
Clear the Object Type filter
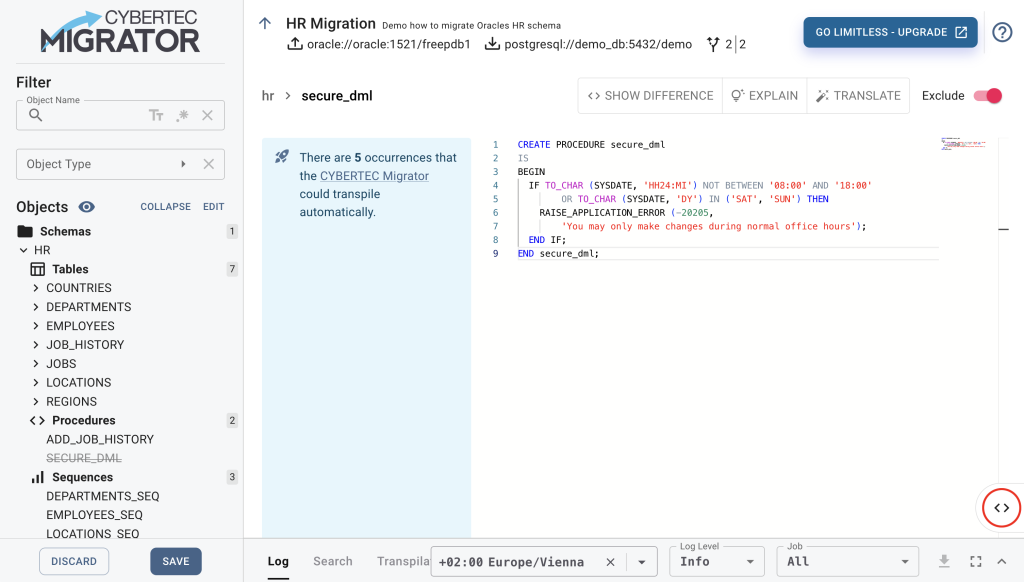tap(208, 164)
